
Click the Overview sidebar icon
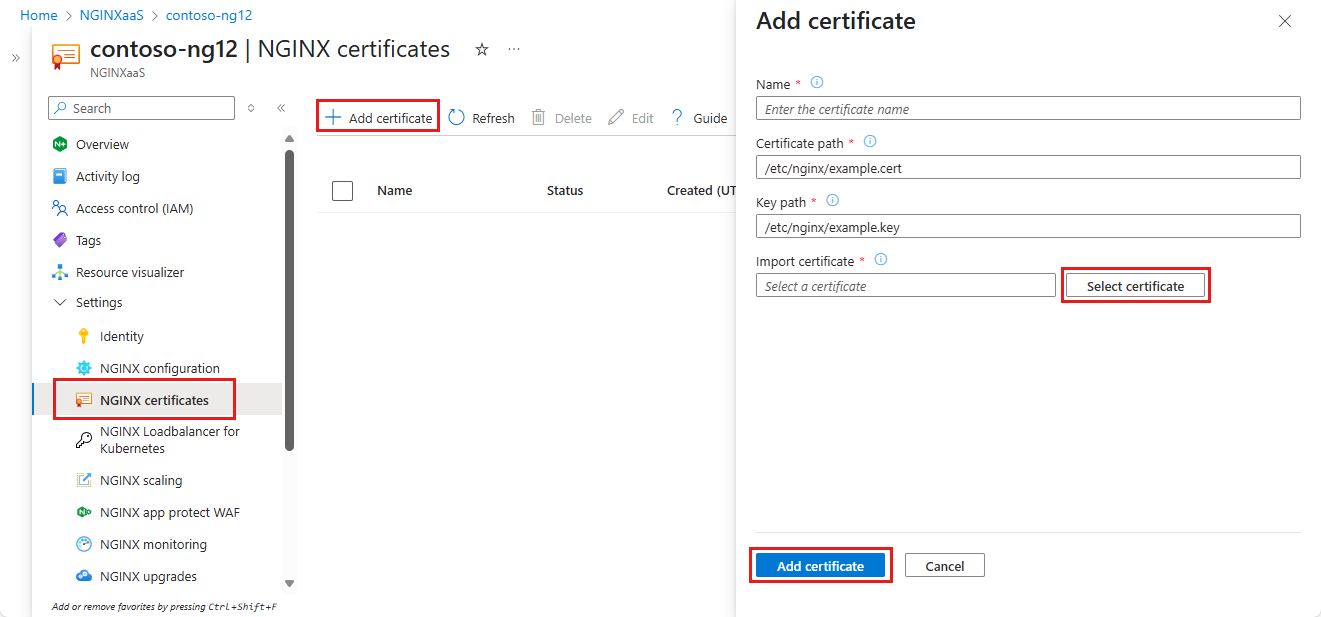(x=59, y=144)
